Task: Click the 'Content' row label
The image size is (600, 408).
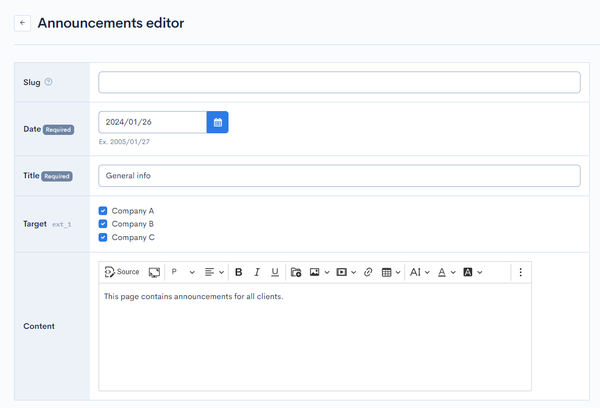Action: 39,326
